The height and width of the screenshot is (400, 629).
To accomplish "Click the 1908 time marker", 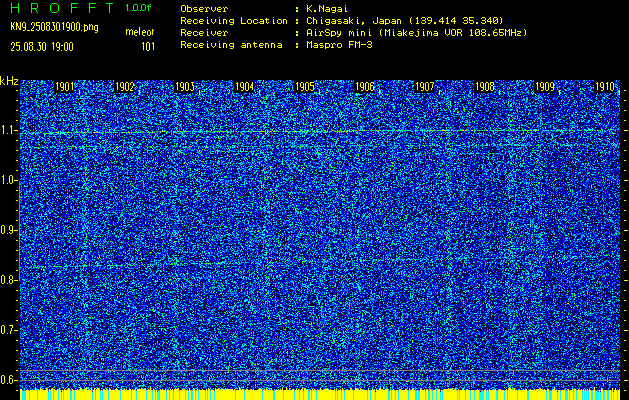I will pyautogui.click(x=485, y=87).
